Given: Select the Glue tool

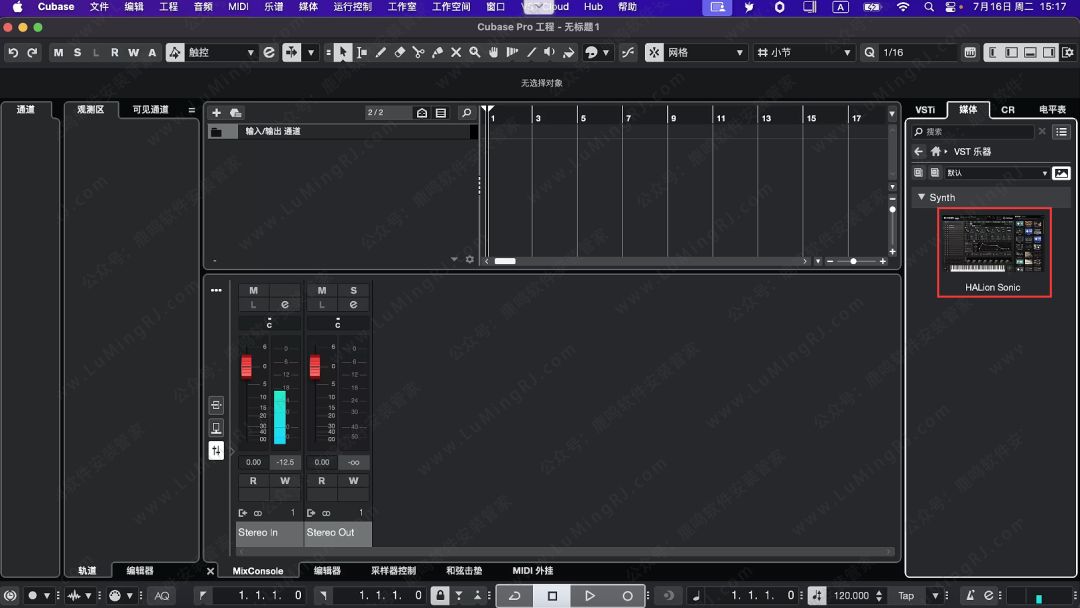Looking at the screenshot, I should point(437,53).
